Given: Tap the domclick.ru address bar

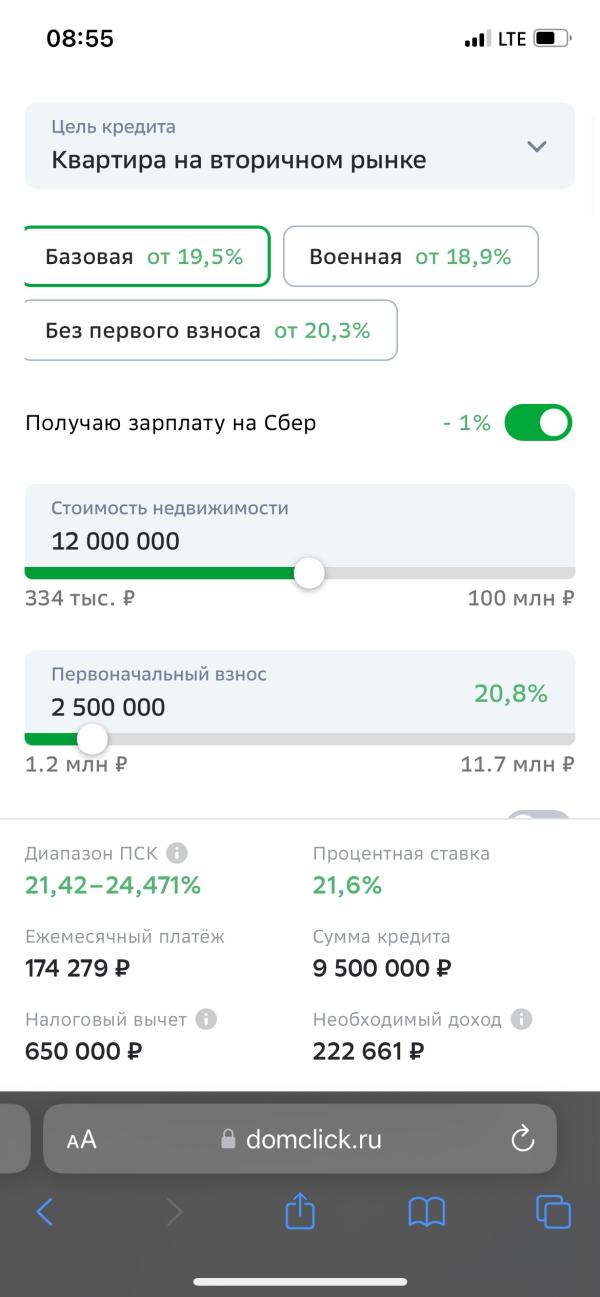Looking at the screenshot, I should pyautogui.click(x=300, y=1138).
